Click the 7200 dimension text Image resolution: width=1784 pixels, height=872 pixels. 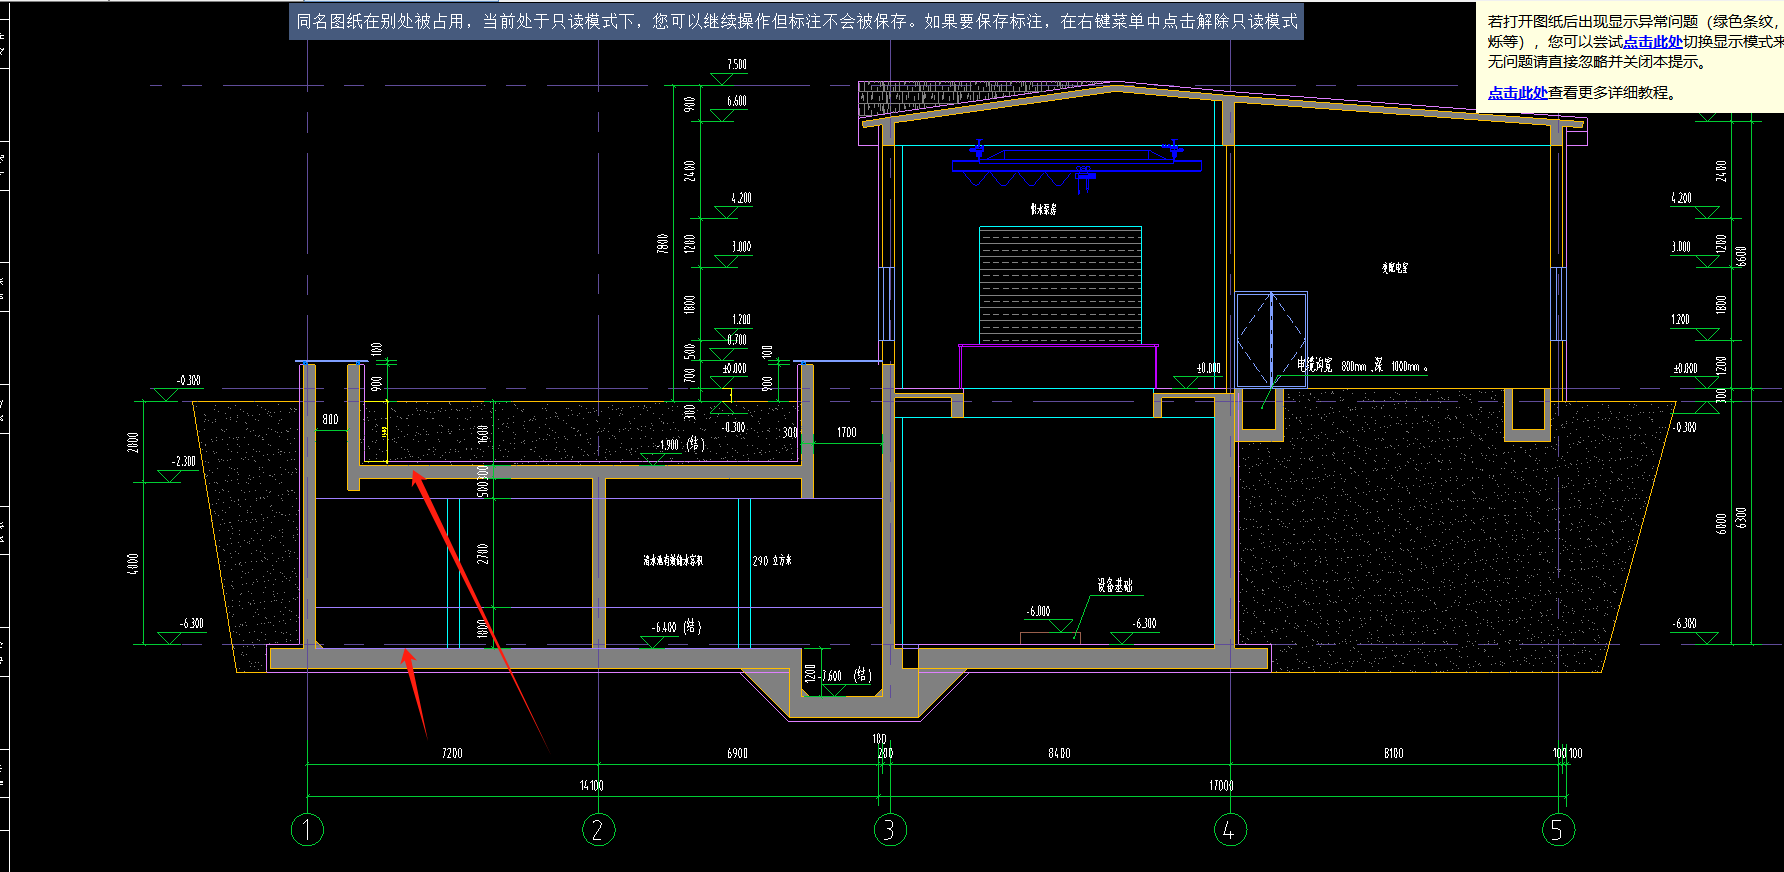pyautogui.click(x=452, y=753)
